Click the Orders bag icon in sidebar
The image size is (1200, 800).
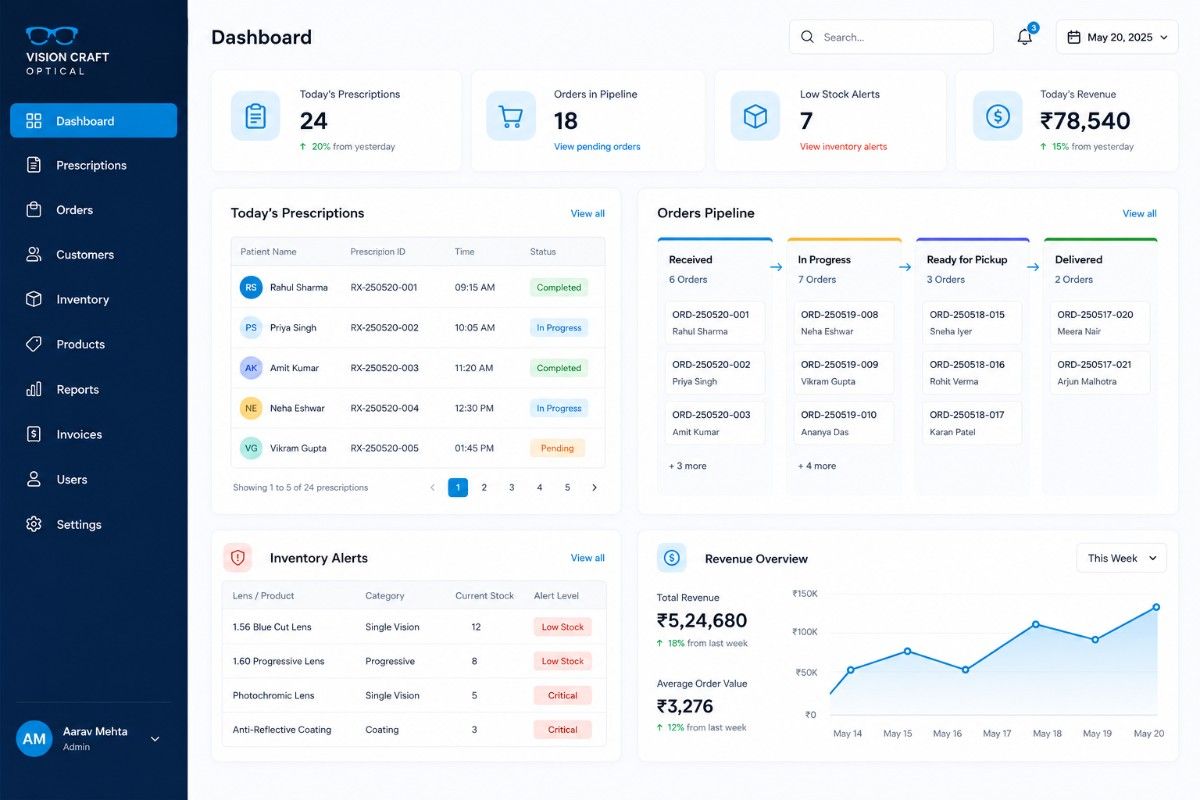pyautogui.click(x=34, y=210)
